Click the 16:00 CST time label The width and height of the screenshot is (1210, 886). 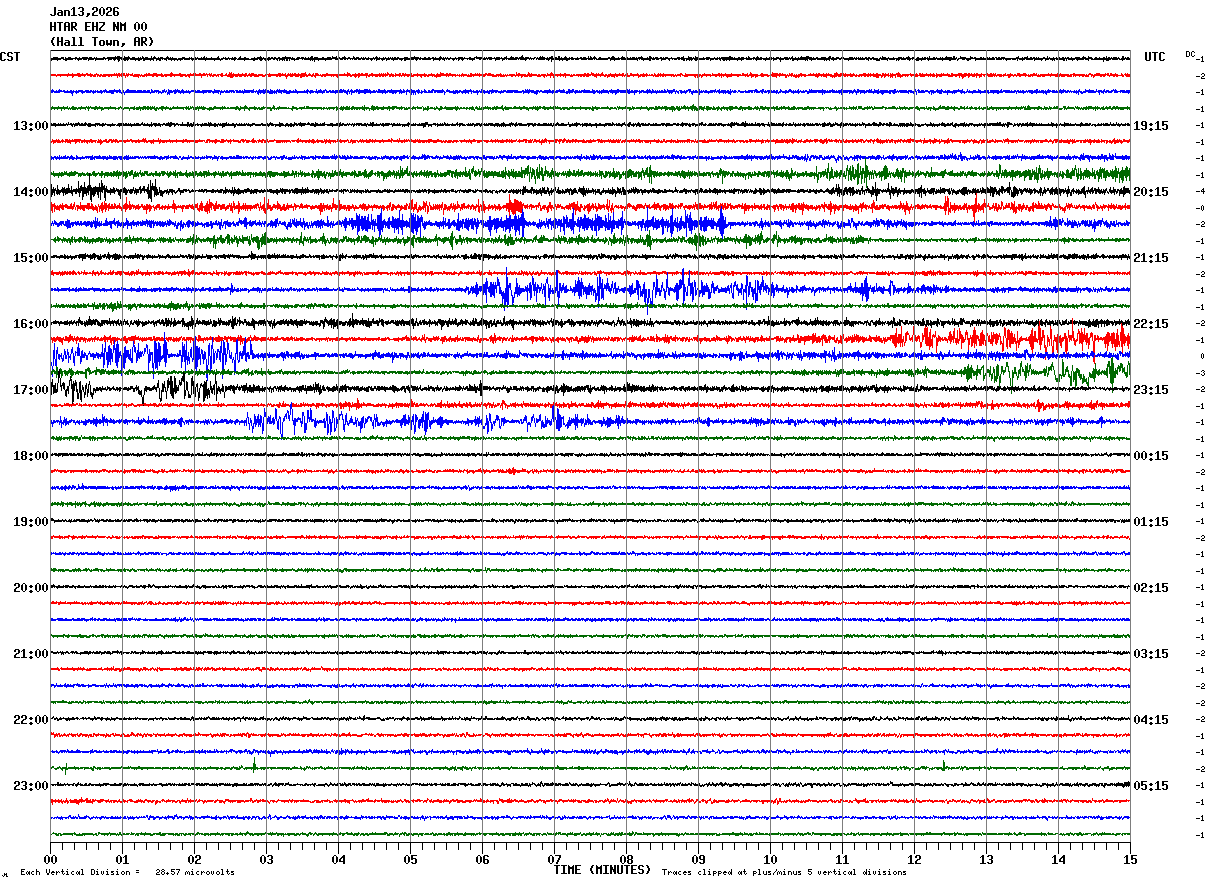click(30, 324)
